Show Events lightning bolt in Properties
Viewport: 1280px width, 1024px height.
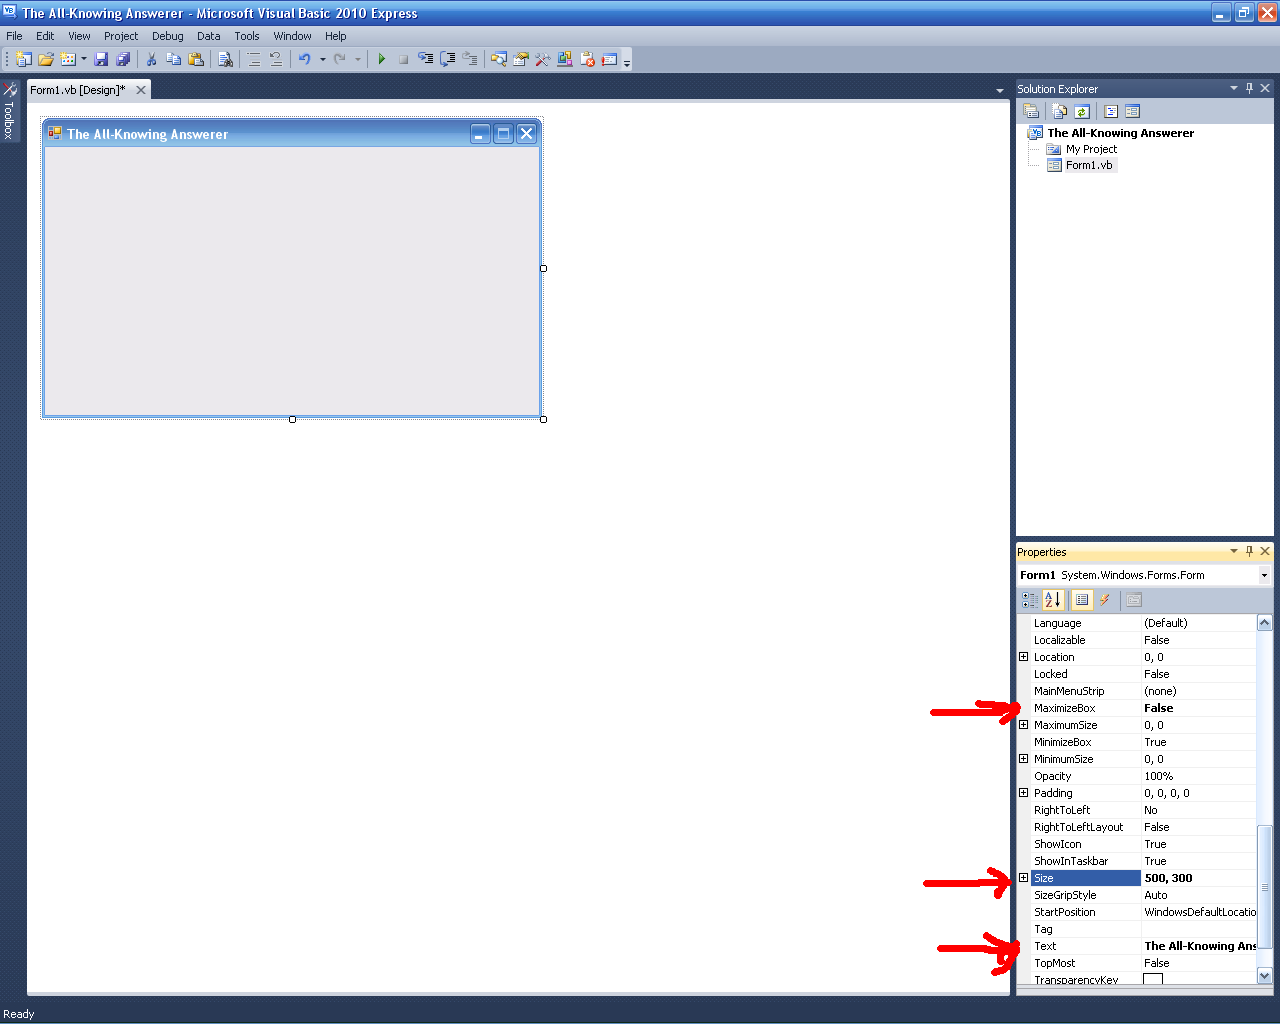click(1105, 600)
